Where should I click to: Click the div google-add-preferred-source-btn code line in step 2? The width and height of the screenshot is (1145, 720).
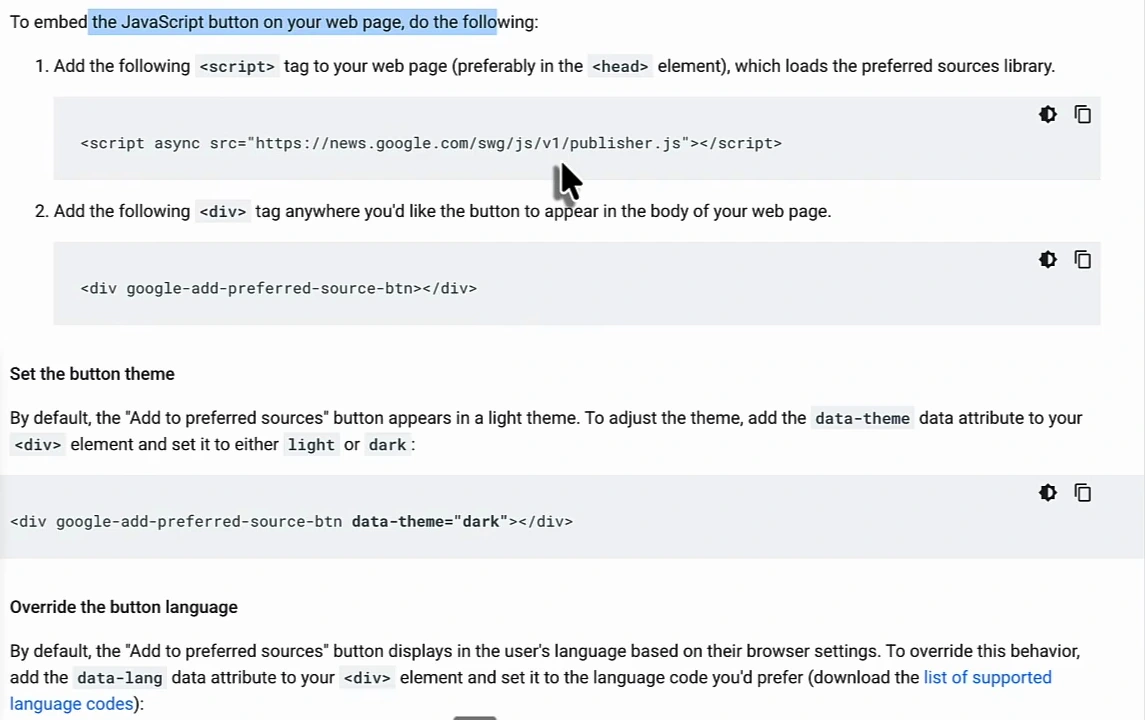(x=278, y=288)
